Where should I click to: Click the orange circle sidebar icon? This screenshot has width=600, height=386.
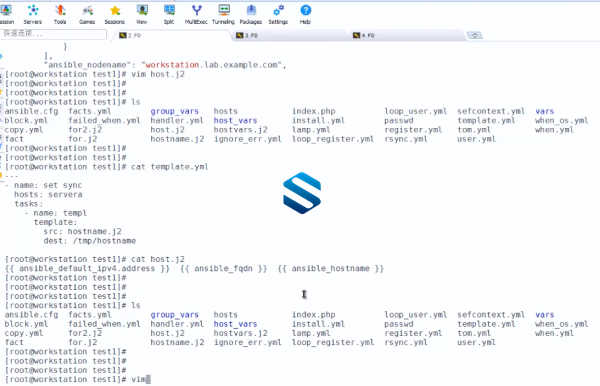[1, 176]
